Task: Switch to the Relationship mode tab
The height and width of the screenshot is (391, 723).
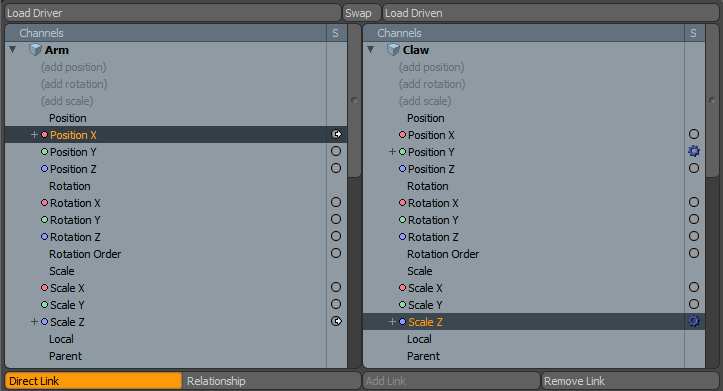Action: (x=272, y=381)
